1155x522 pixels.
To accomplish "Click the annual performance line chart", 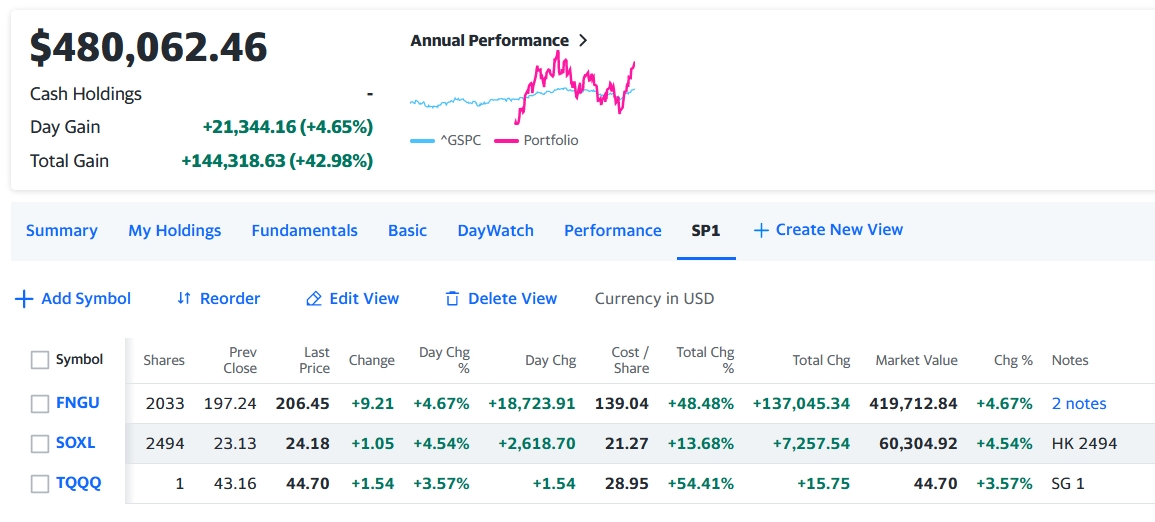I will pyautogui.click(x=523, y=90).
